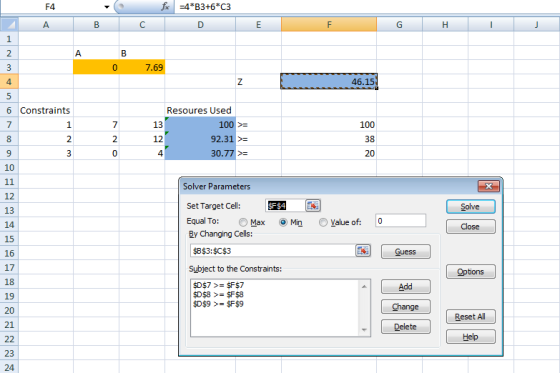Select column E header

pos(259,25)
